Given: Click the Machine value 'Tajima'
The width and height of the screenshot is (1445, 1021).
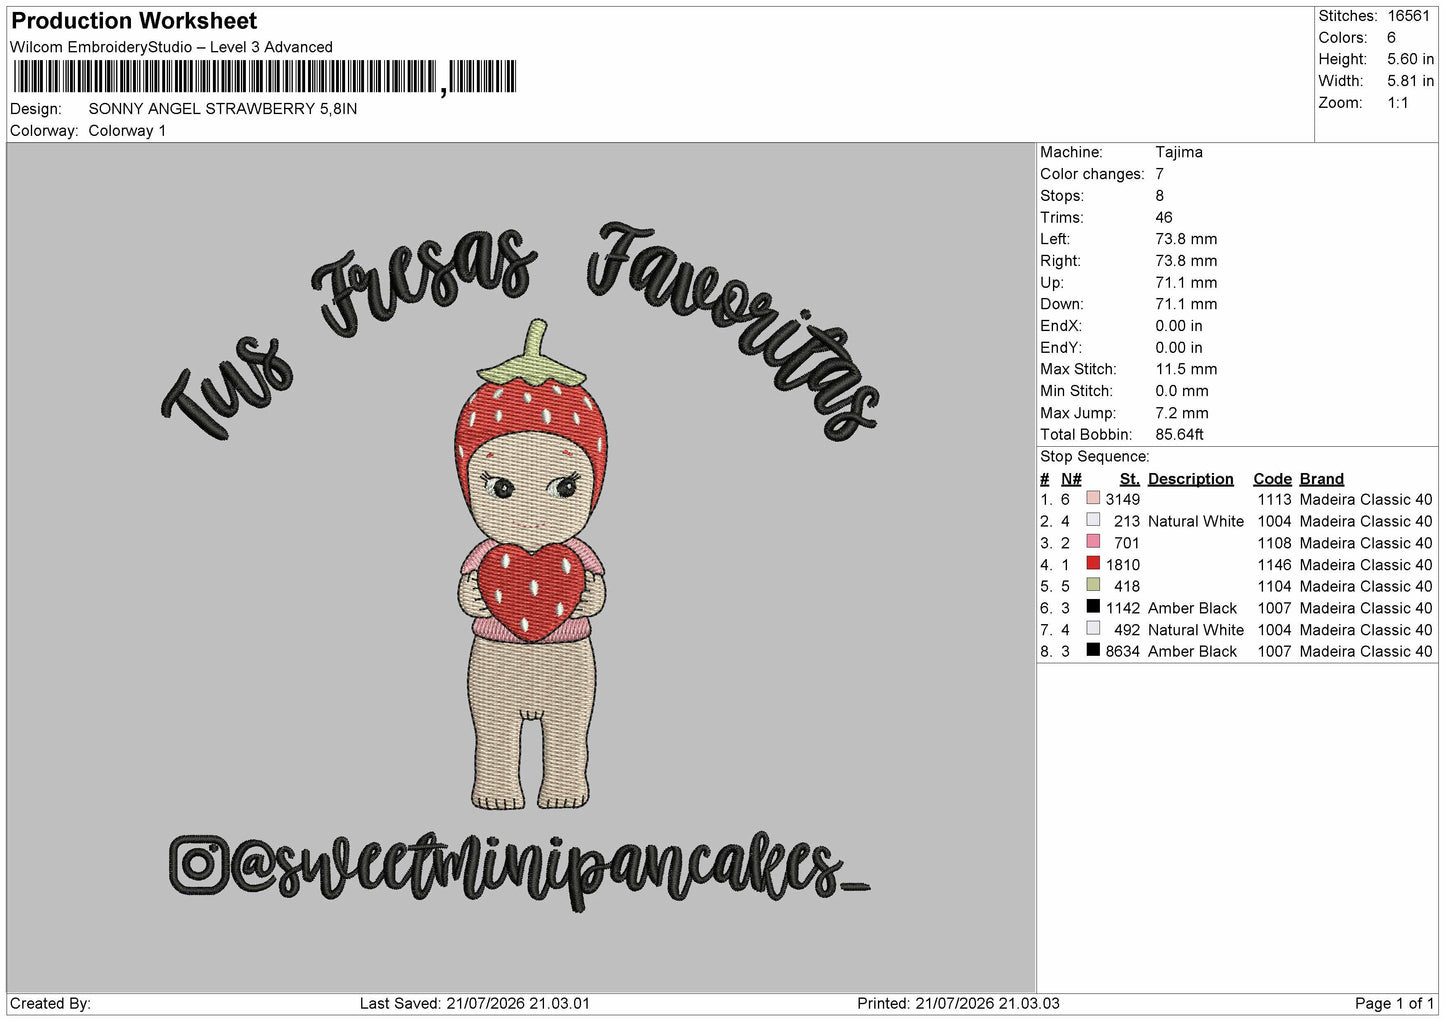Looking at the screenshot, I should coord(1179,152).
